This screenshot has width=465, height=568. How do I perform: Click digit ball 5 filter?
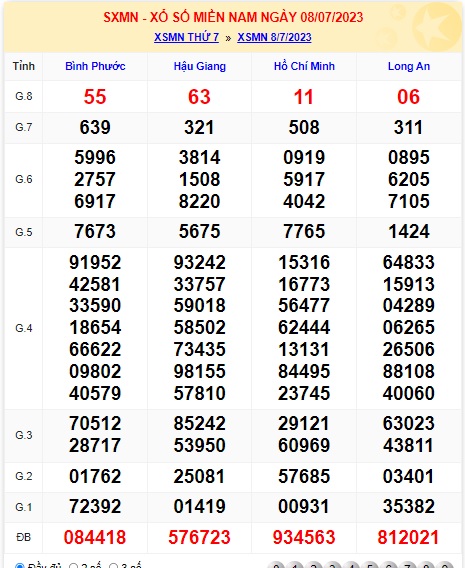click(x=370, y=565)
